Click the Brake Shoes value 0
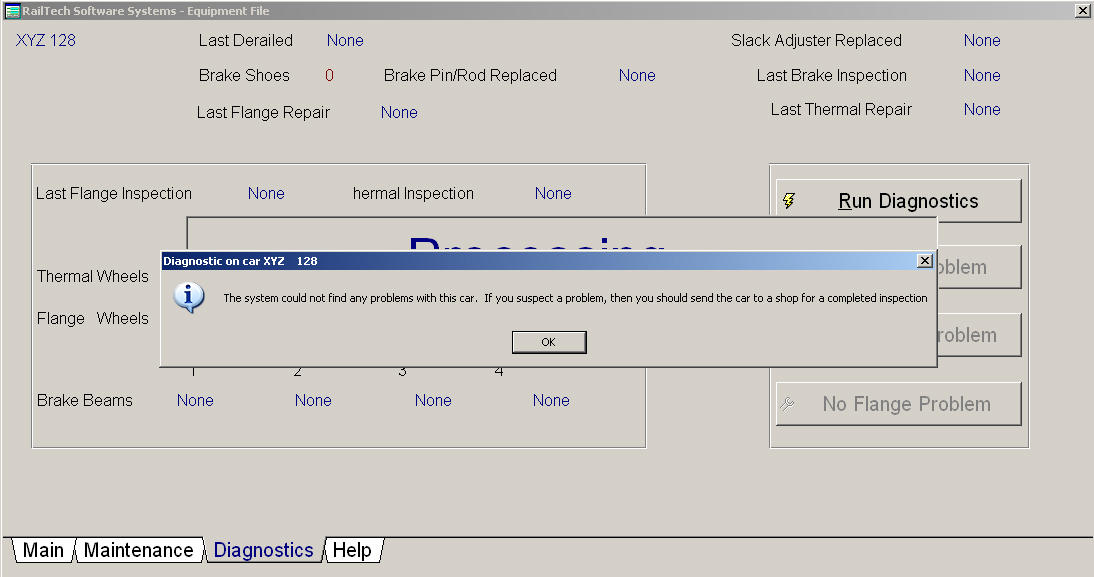Screen dimensions: 1094x577 (329, 75)
